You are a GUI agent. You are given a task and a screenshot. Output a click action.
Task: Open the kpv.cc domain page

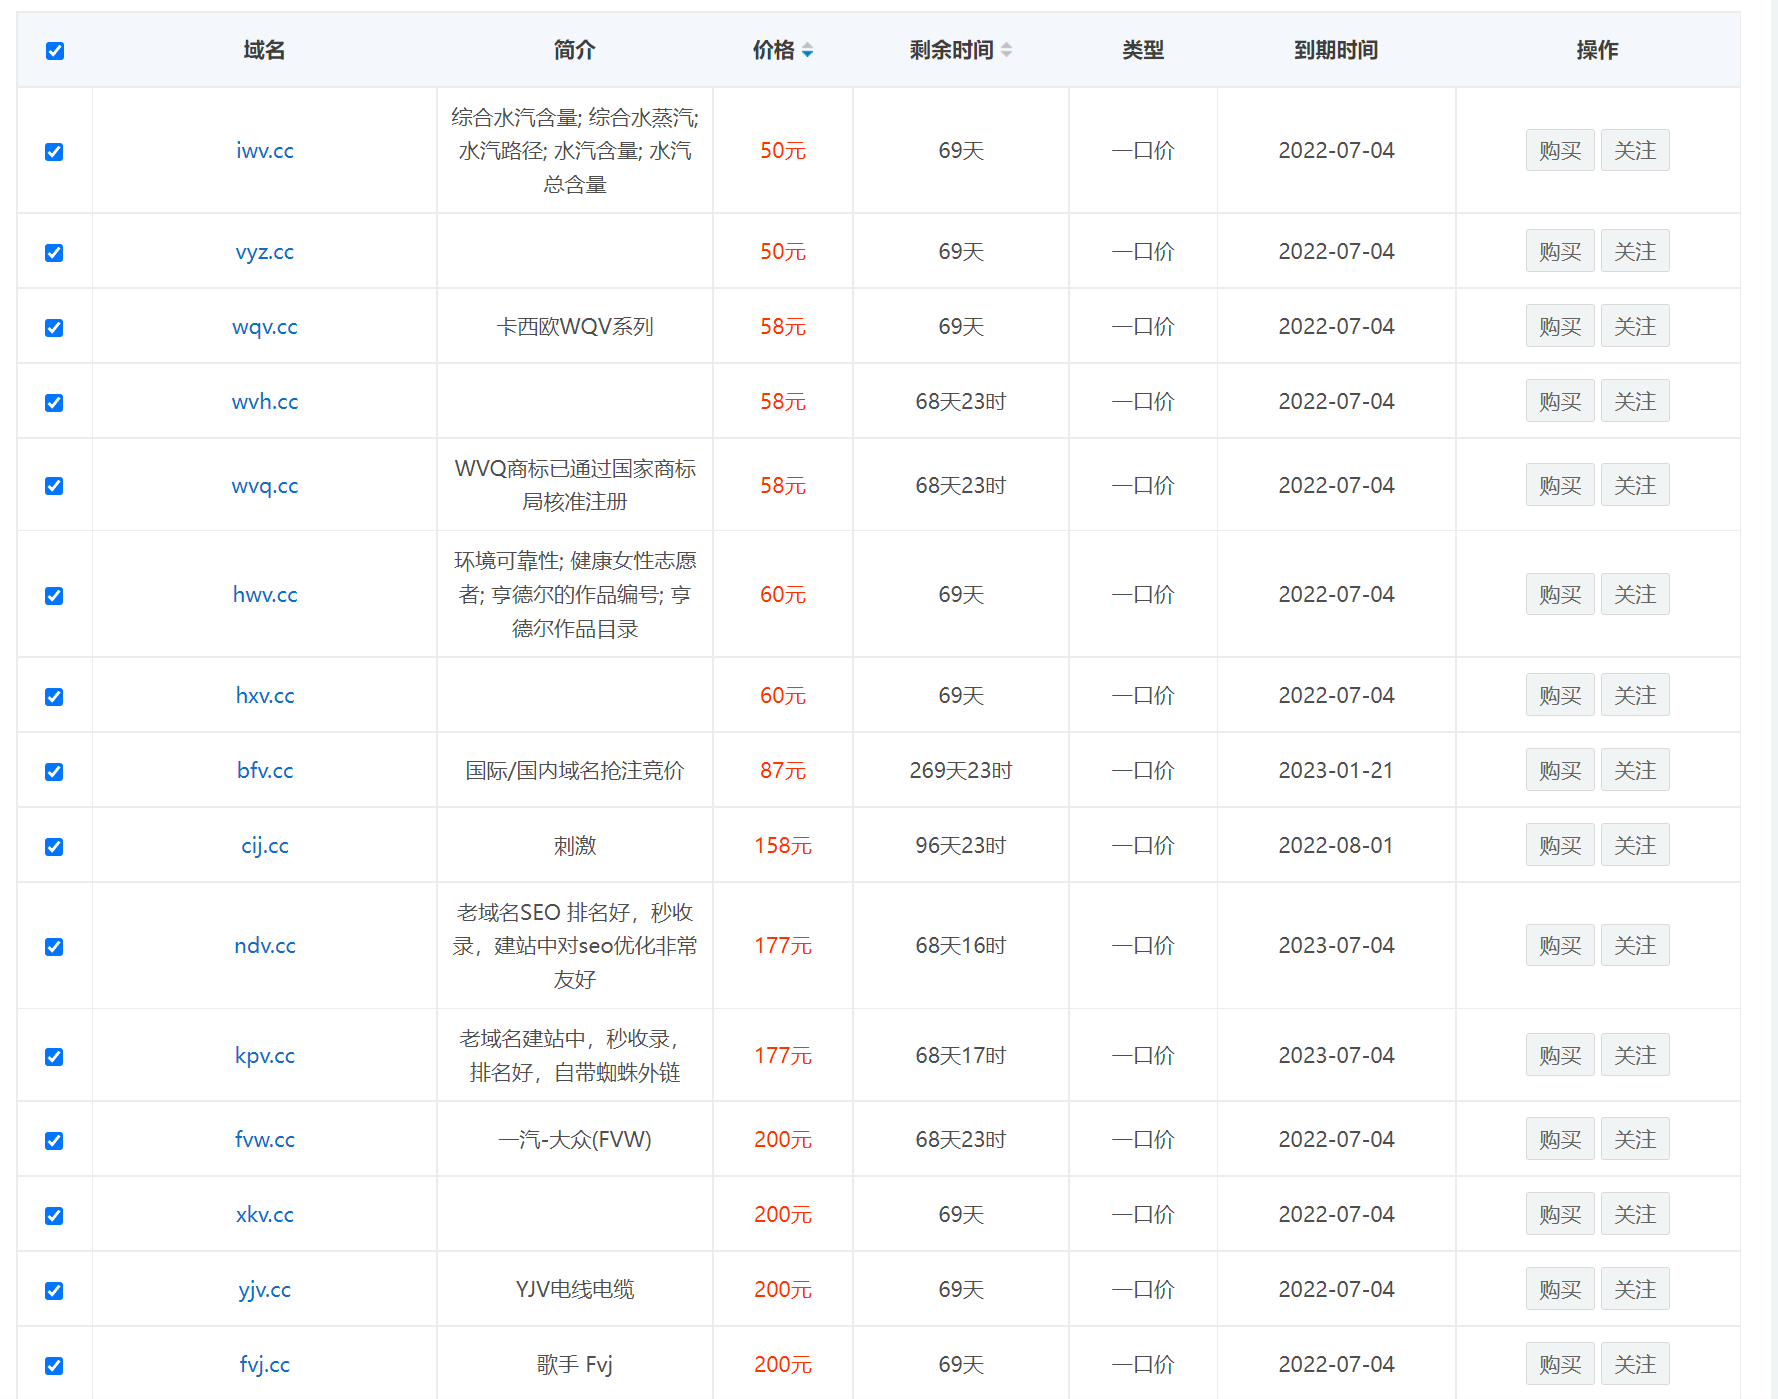click(x=264, y=1056)
